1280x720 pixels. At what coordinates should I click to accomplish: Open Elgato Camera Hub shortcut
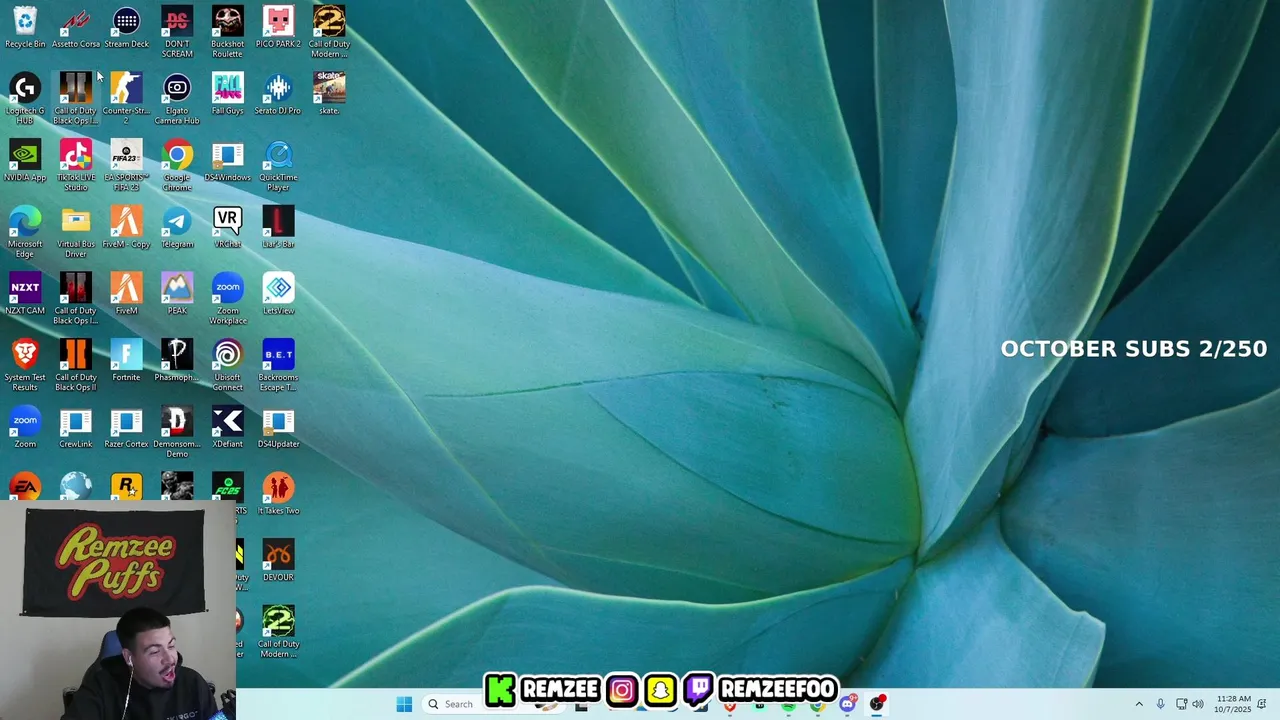[177, 99]
